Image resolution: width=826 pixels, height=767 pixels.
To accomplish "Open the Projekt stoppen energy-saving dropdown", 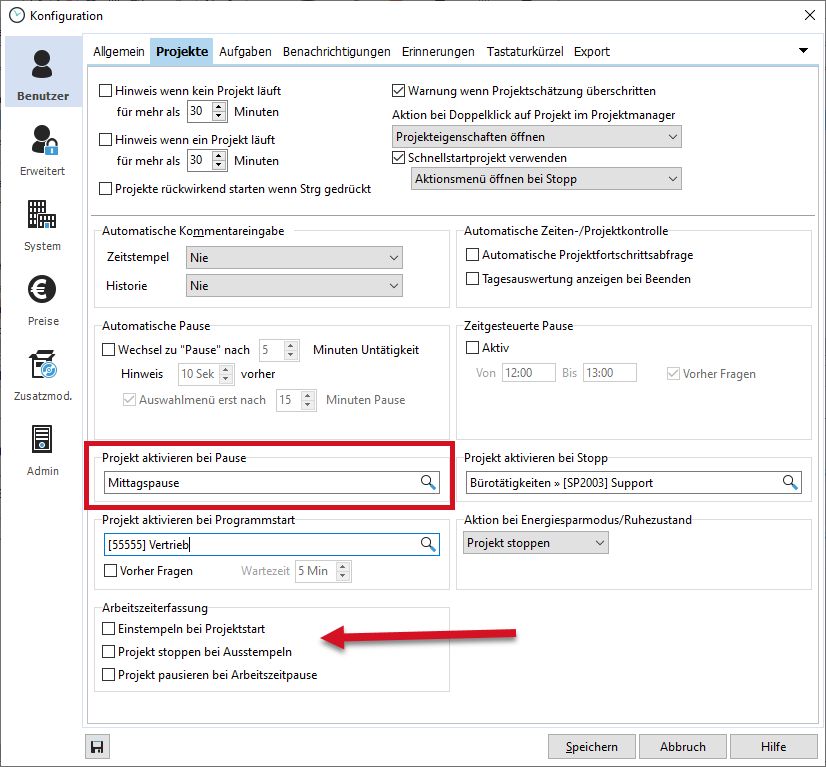I will tap(536, 543).
